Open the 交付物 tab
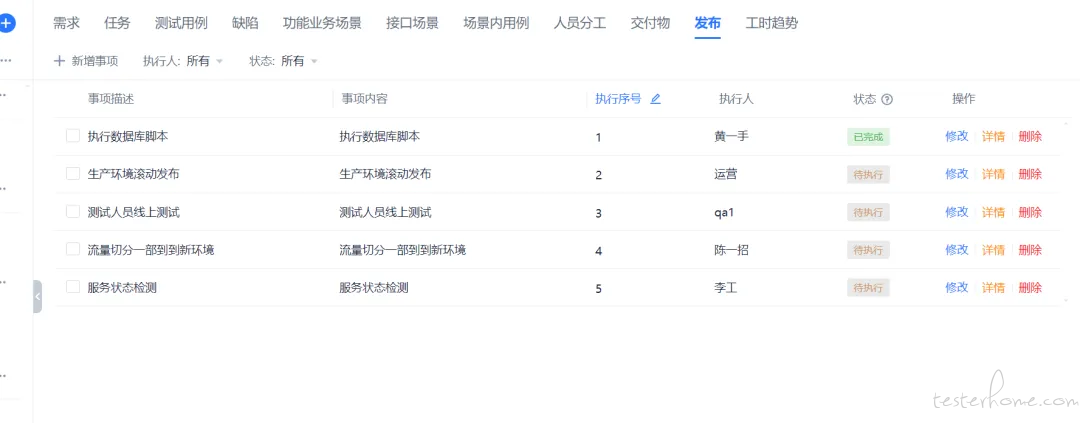Viewport: 1080px width, 423px height. tap(650, 23)
